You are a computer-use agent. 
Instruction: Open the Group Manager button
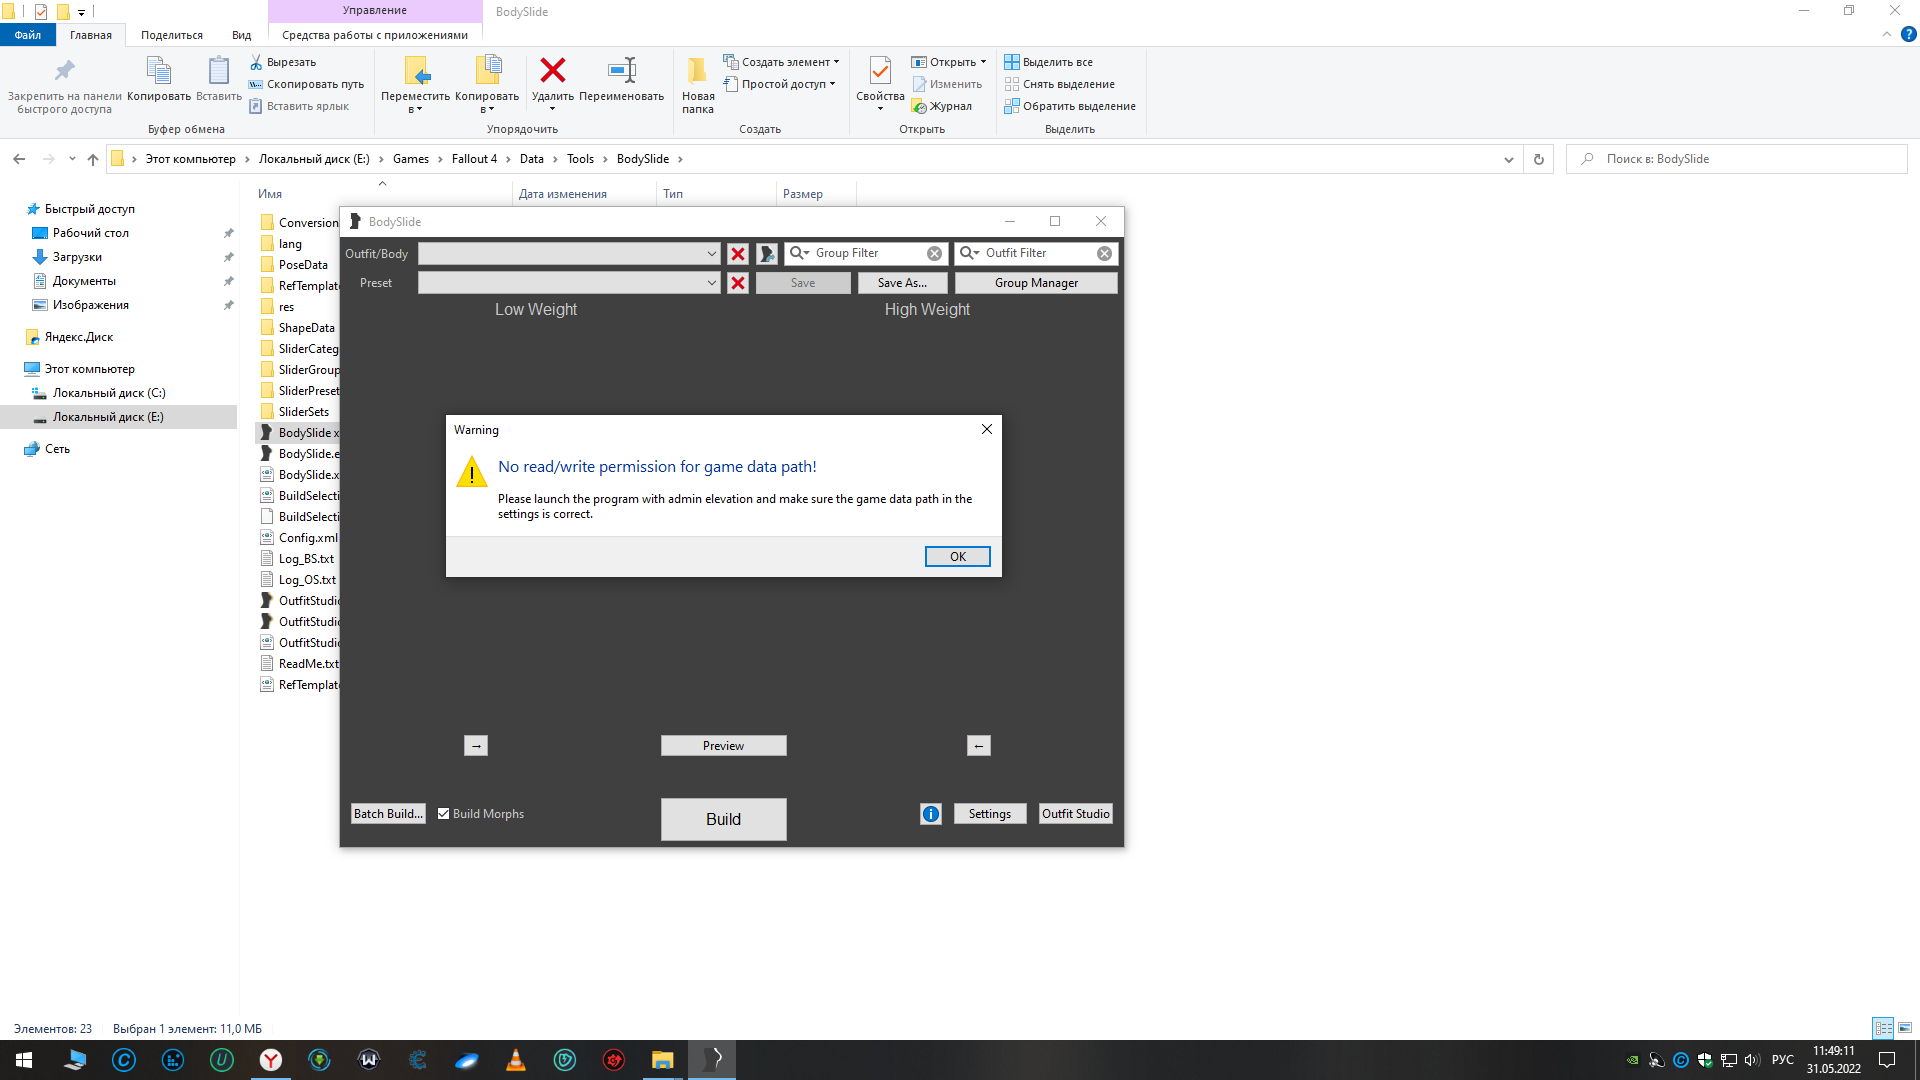coord(1035,283)
